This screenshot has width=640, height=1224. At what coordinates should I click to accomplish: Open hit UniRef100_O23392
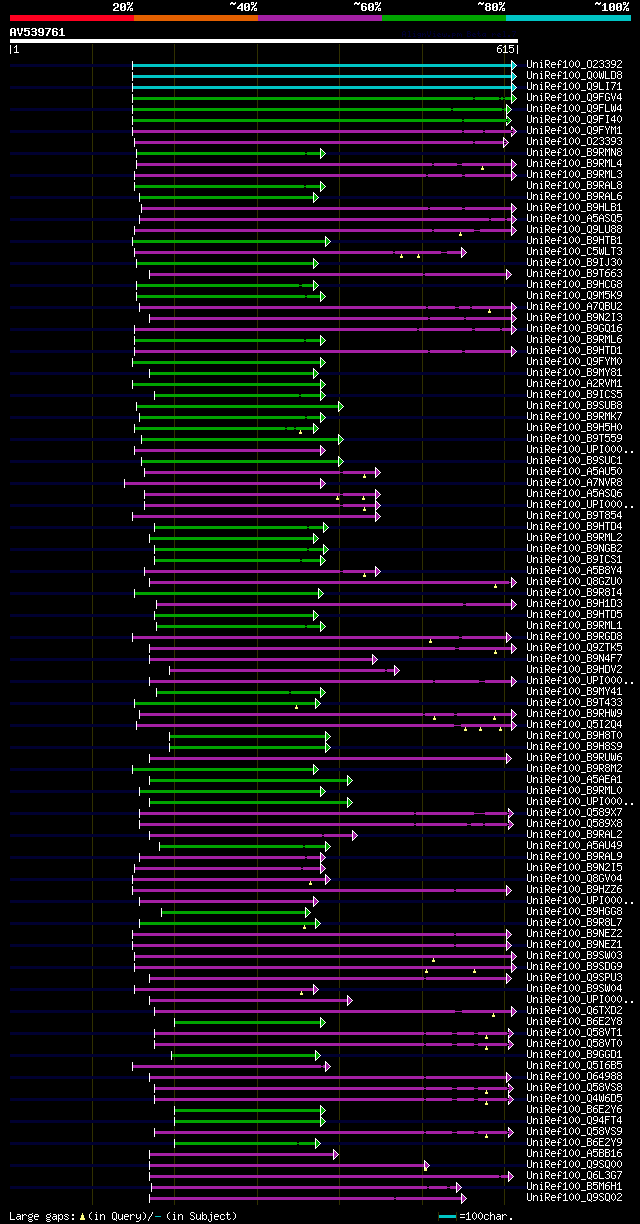coord(574,64)
